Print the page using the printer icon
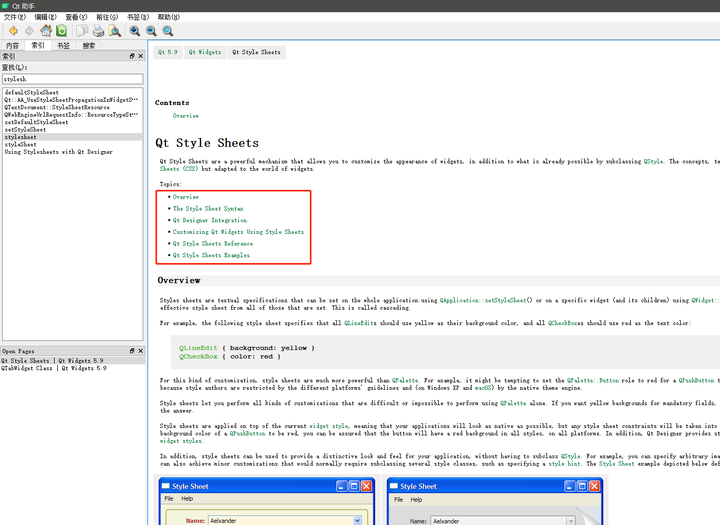This screenshot has width=720, height=525. [x=98, y=31]
